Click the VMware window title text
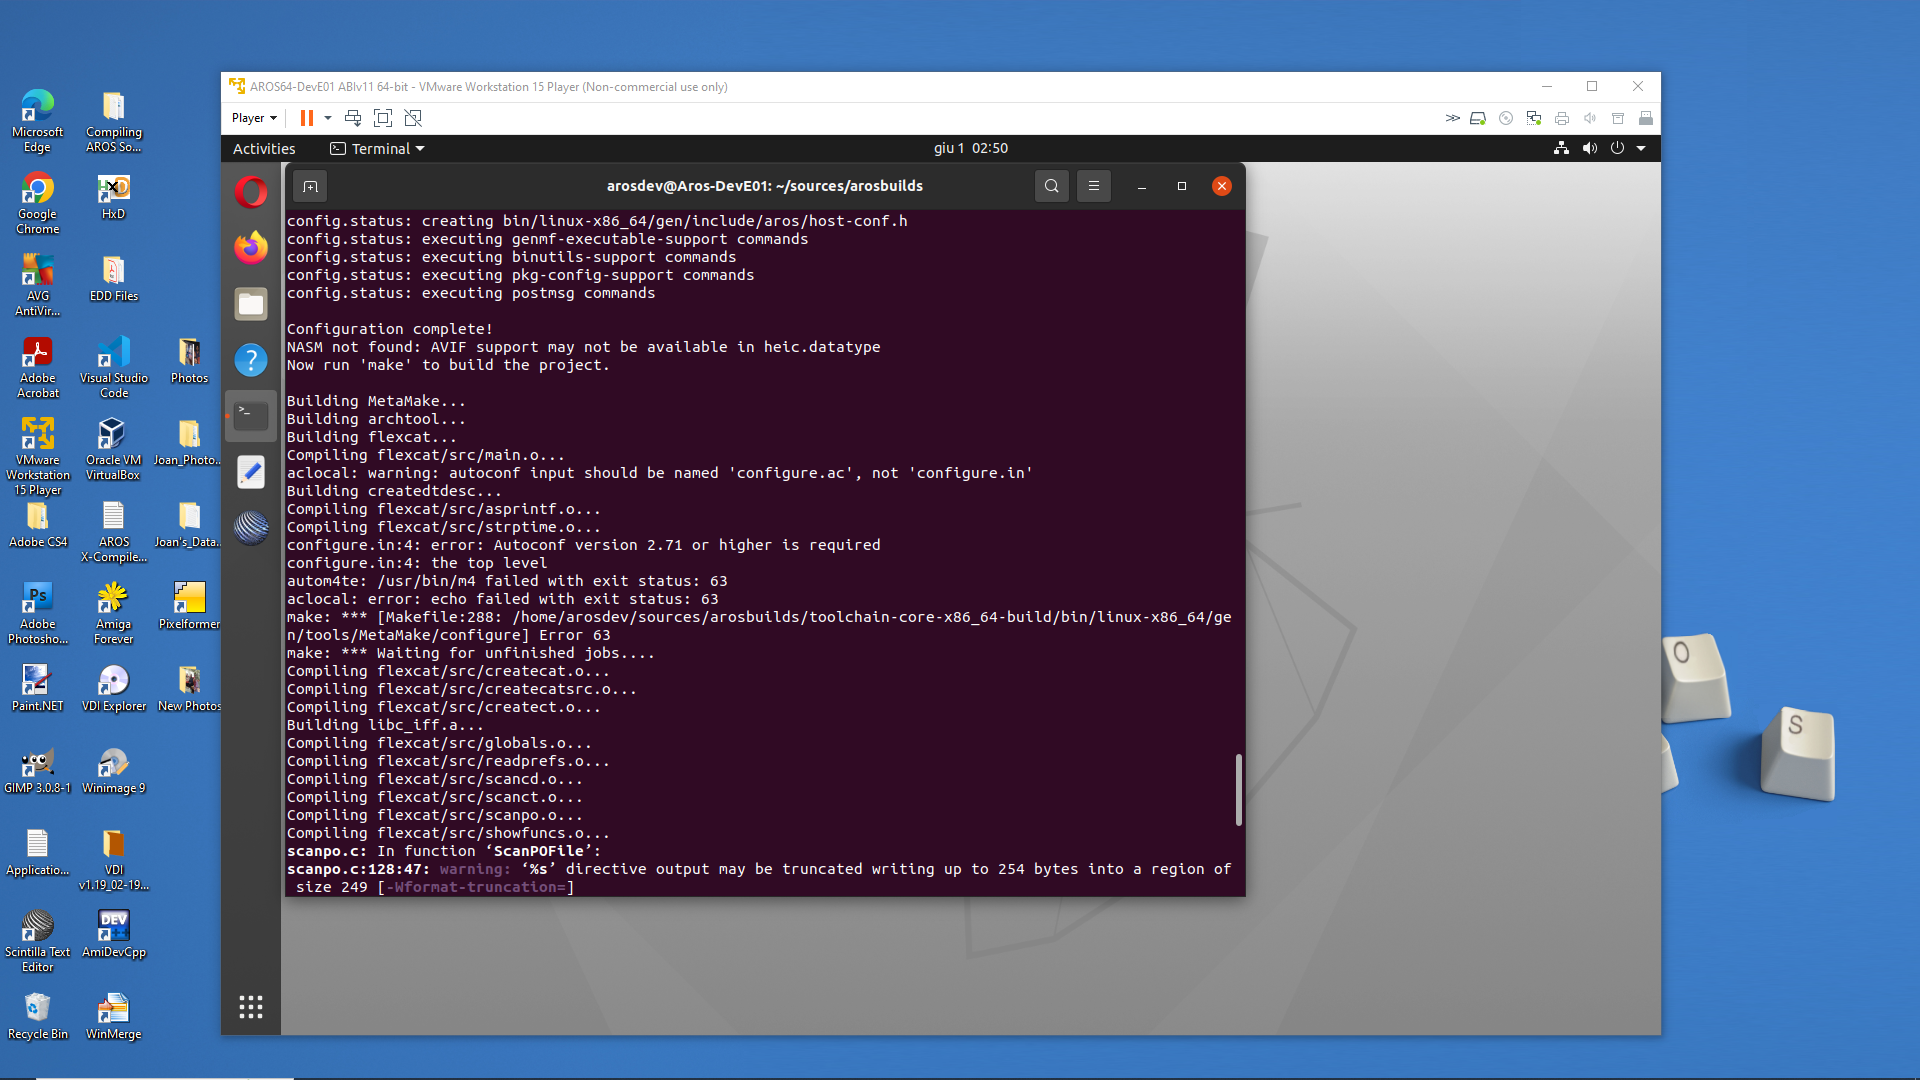Viewport: 1920px width, 1080px height. (x=489, y=87)
